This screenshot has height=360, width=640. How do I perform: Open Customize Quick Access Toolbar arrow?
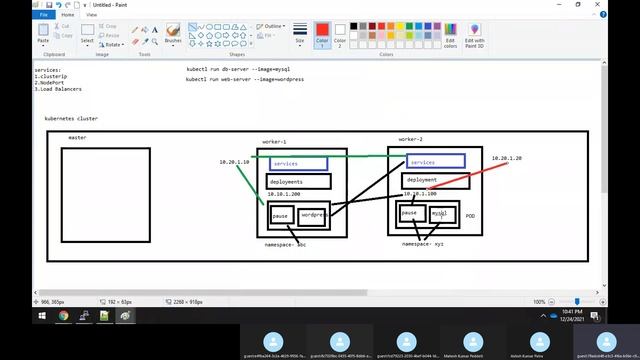[x=85, y=5]
